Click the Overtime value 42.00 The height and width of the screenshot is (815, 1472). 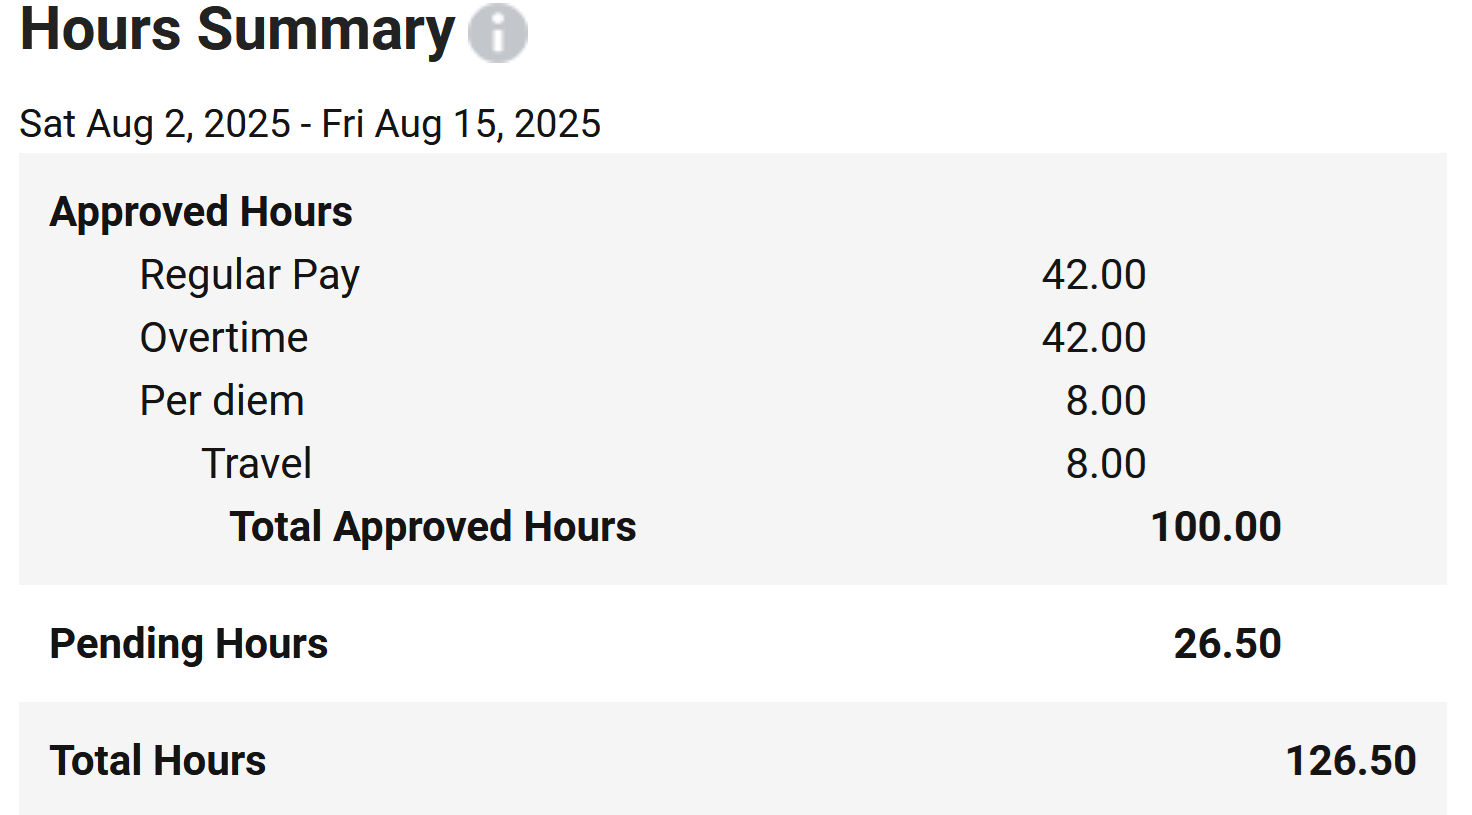tap(1094, 338)
